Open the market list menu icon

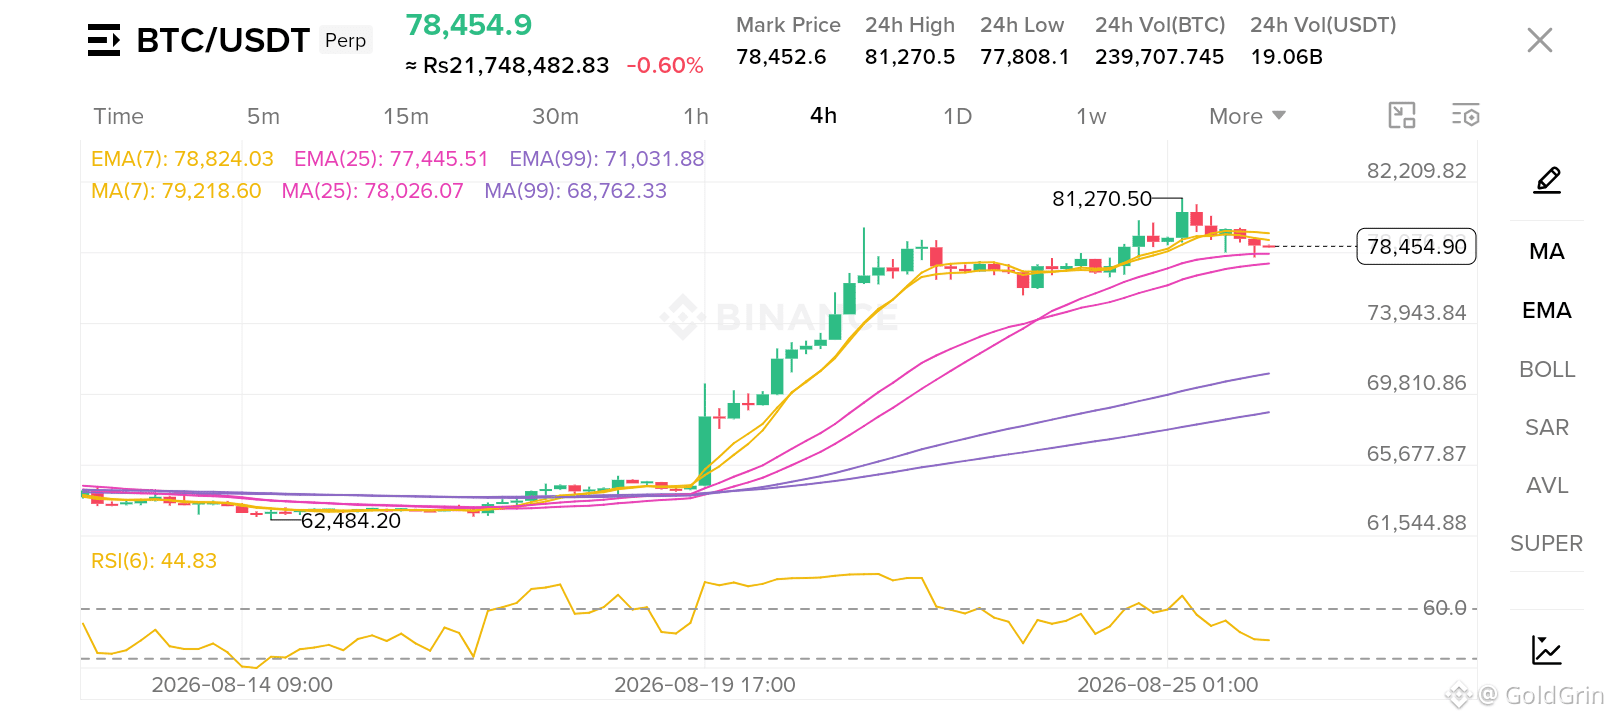coord(104,40)
